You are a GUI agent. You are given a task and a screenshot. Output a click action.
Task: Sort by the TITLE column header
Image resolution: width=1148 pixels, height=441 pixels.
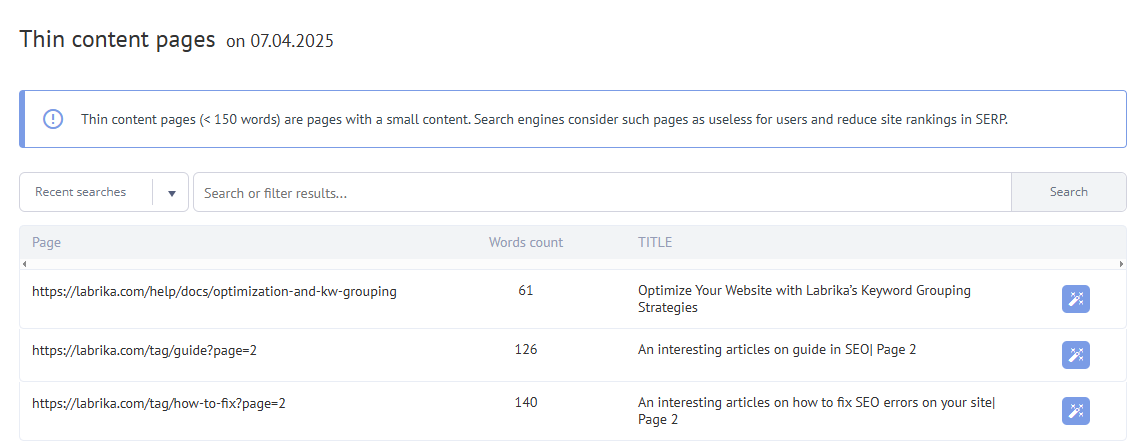tap(655, 242)
